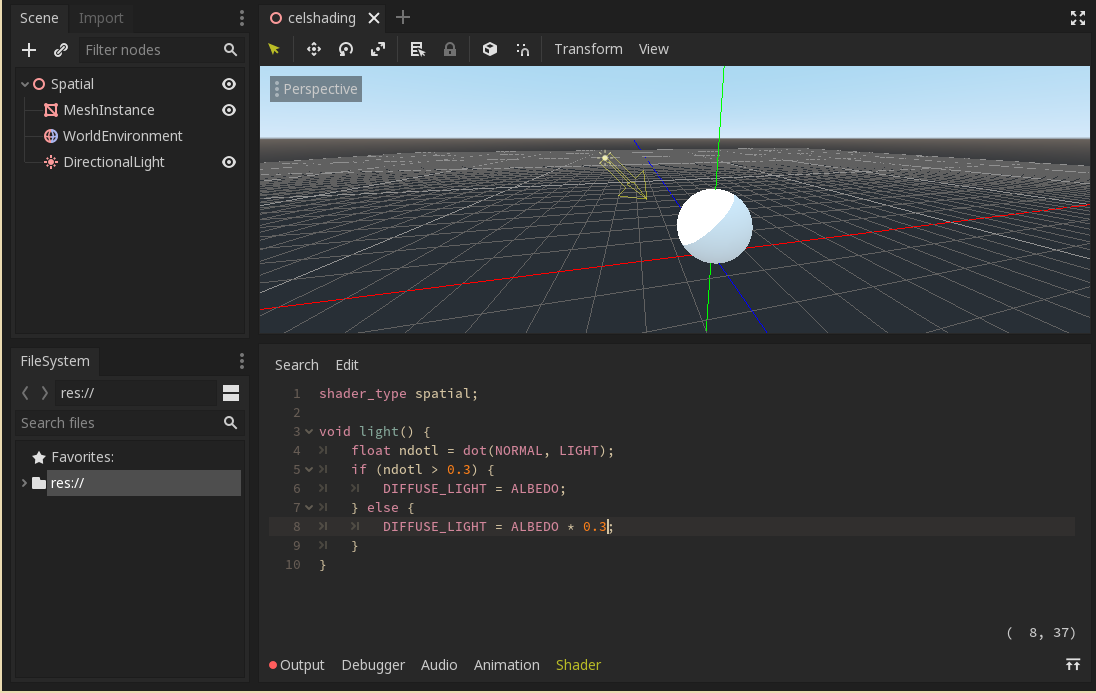
Task: Click the res:// path field
Action: click(x=136, y=393)
